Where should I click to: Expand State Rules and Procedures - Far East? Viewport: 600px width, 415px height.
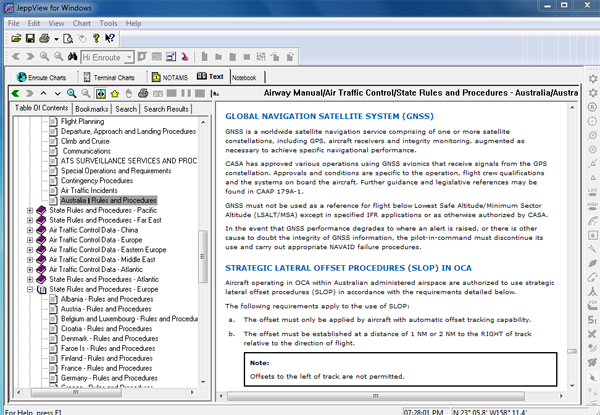click(30, 220)
